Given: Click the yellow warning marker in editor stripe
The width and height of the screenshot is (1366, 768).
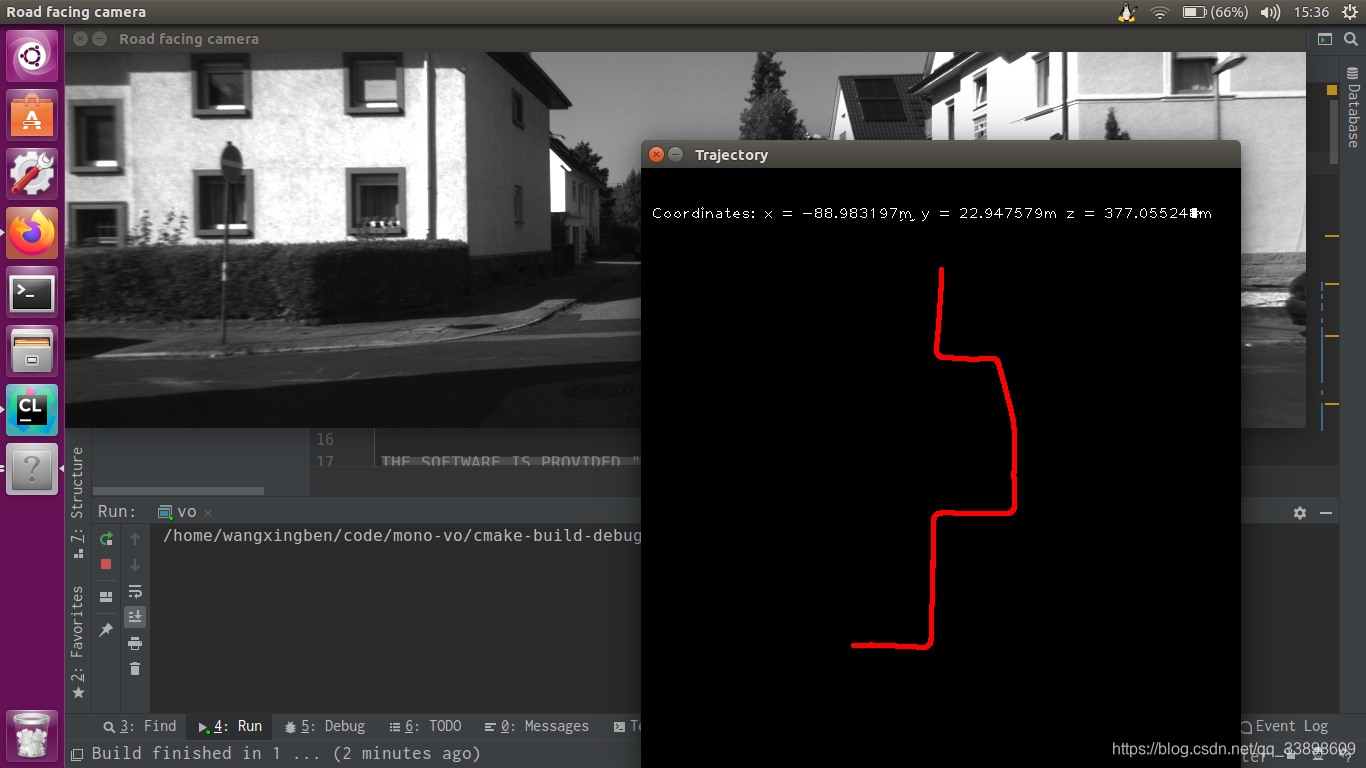Looking at the screenshot, I should [1332, 90].
